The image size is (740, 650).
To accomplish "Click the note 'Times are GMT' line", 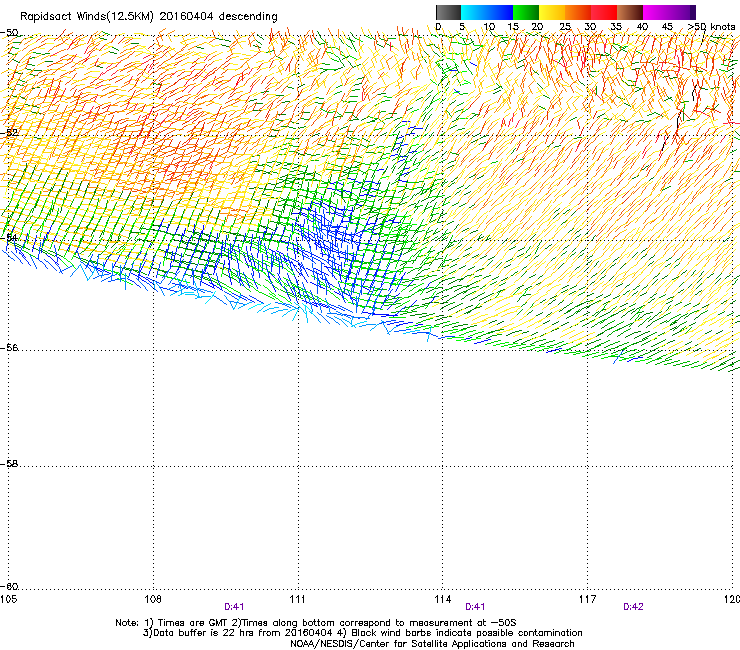I will [316, 623].
